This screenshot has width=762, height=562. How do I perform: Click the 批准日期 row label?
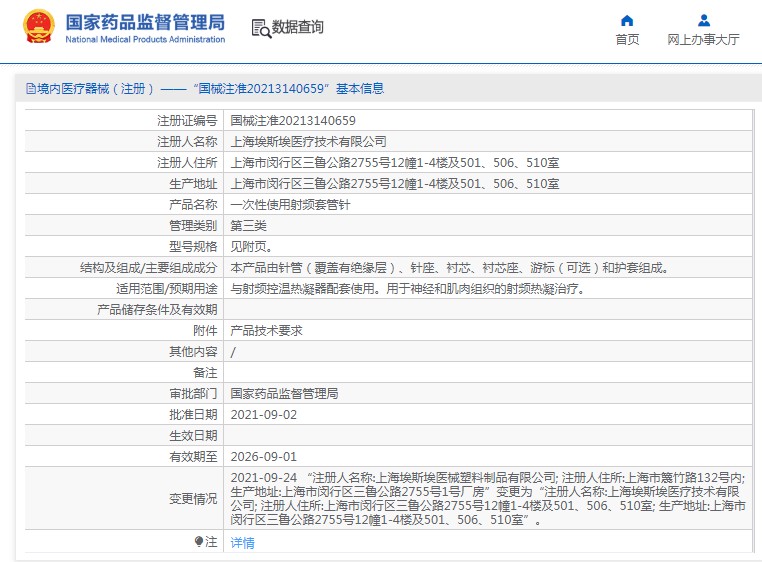tap(193, 415)
